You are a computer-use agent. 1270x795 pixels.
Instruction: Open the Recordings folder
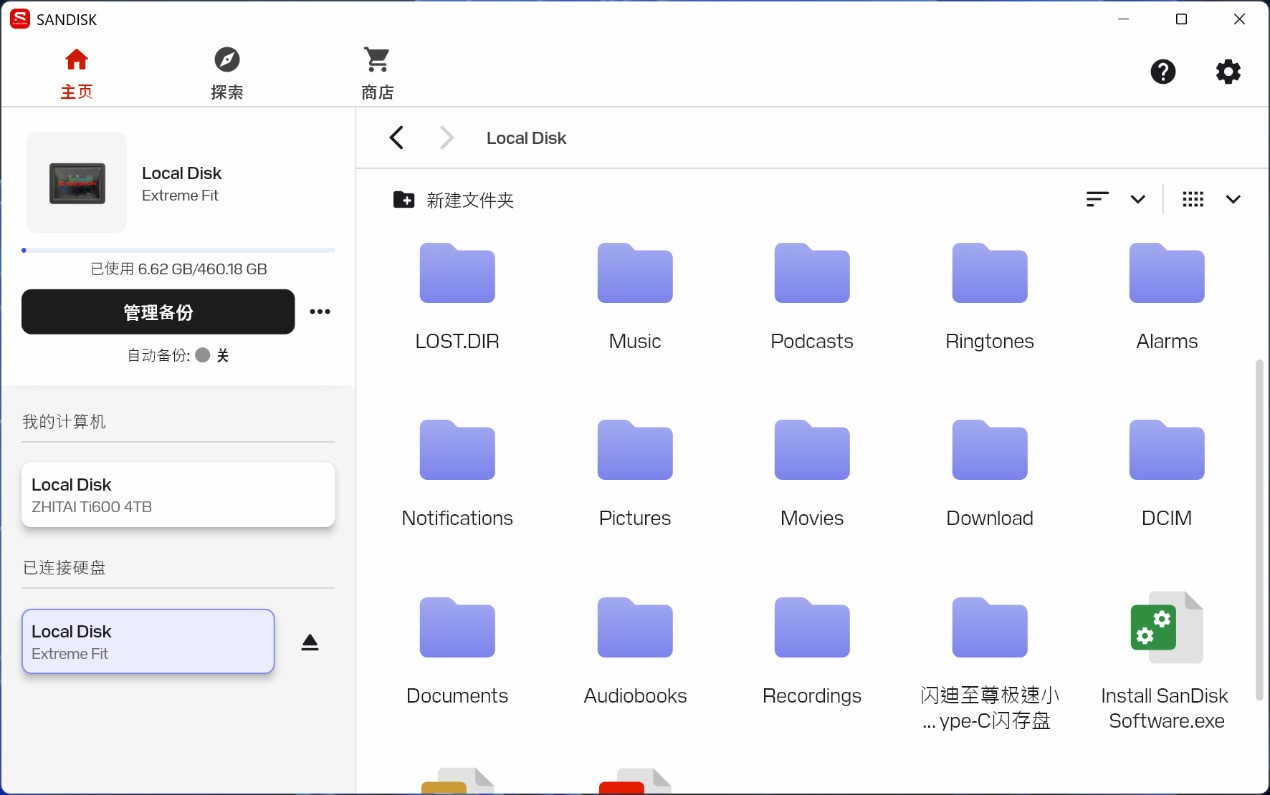(x=812, y=651)
